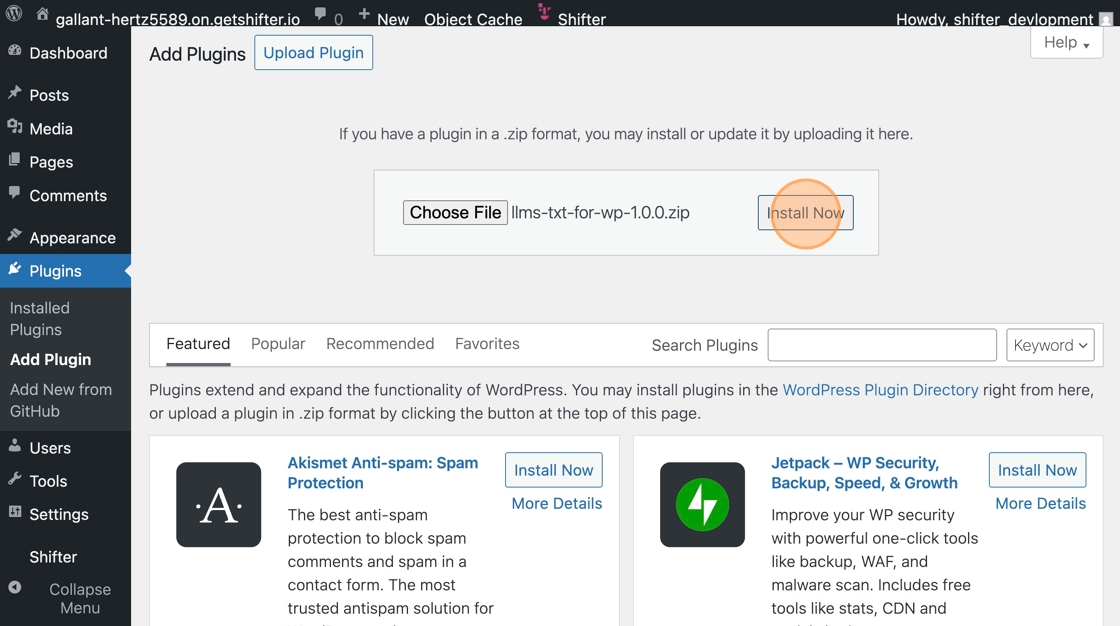Open Installed Plugins submenu item

[40, 319]
